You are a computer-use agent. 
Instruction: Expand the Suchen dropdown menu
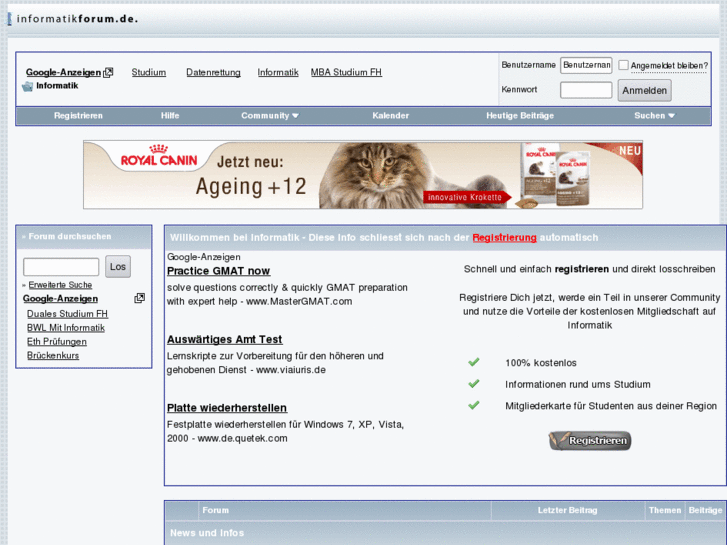[x=654, y=115]
